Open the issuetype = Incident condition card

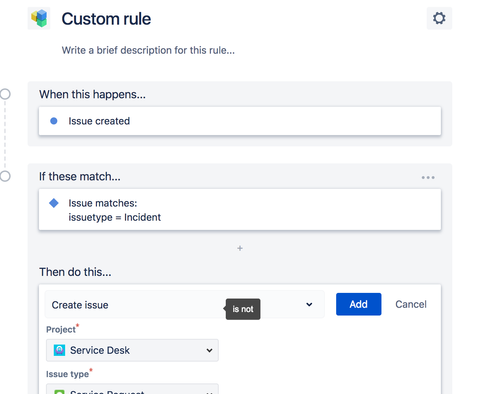point(240,209)
